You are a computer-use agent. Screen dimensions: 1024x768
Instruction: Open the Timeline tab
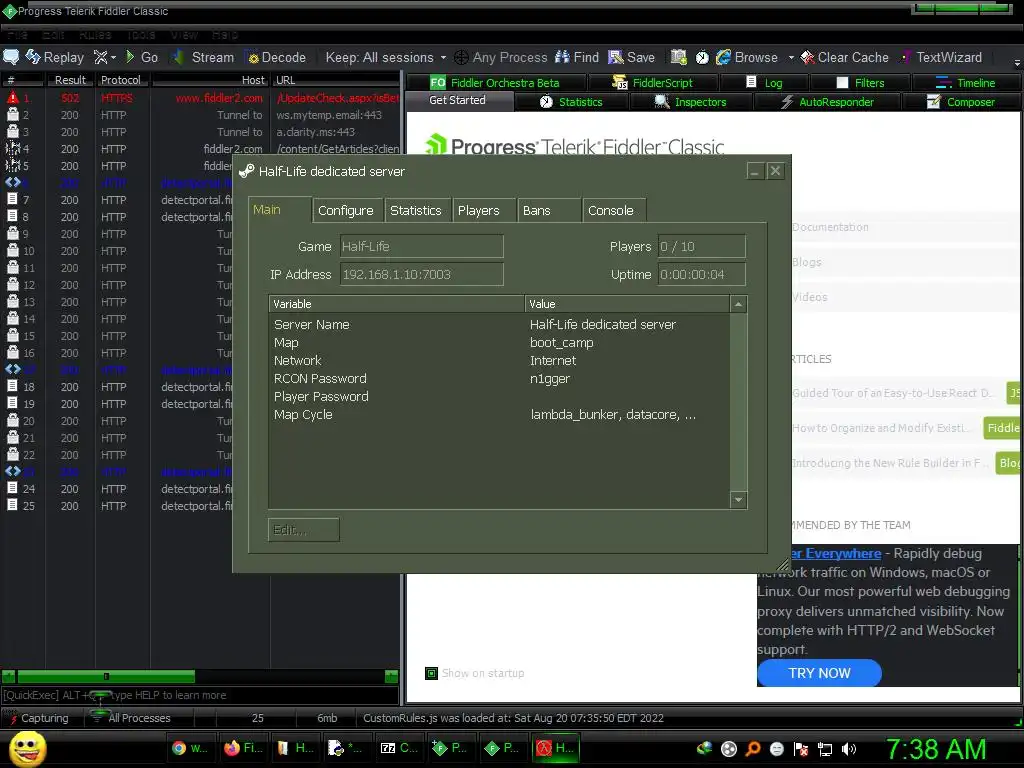pos(966,83)
